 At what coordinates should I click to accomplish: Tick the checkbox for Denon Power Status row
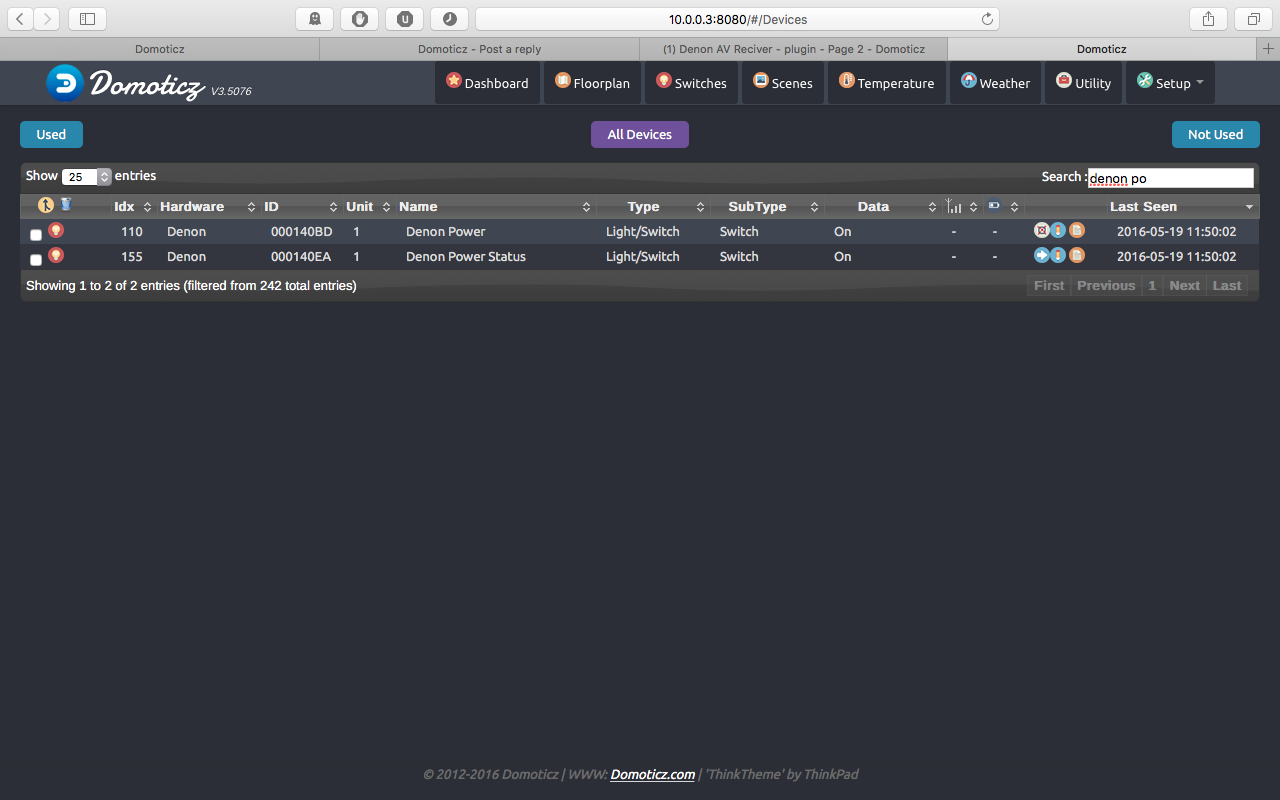tap(36, 260)
